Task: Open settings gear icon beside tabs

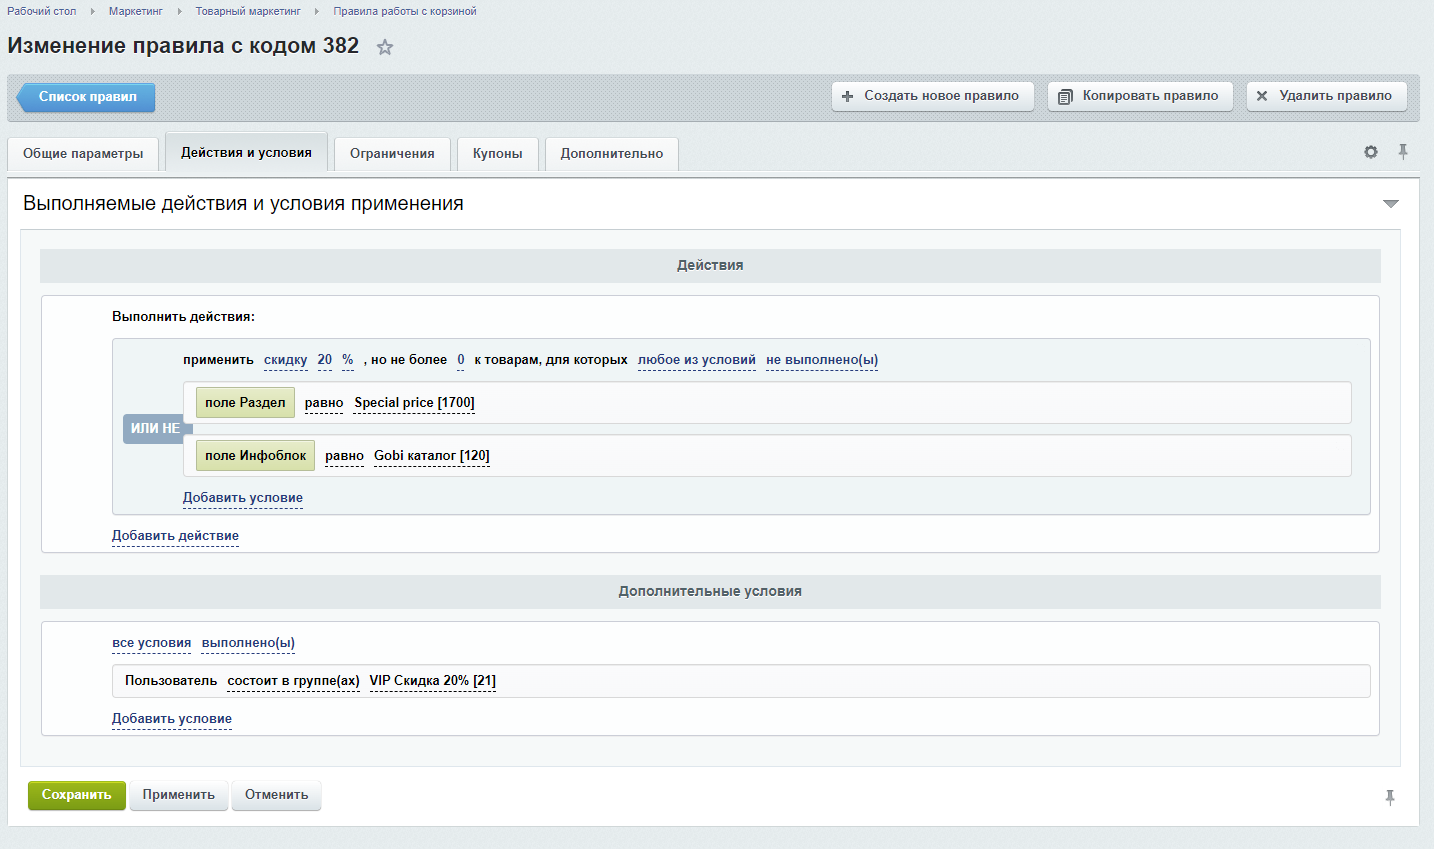Action: 1371,152
